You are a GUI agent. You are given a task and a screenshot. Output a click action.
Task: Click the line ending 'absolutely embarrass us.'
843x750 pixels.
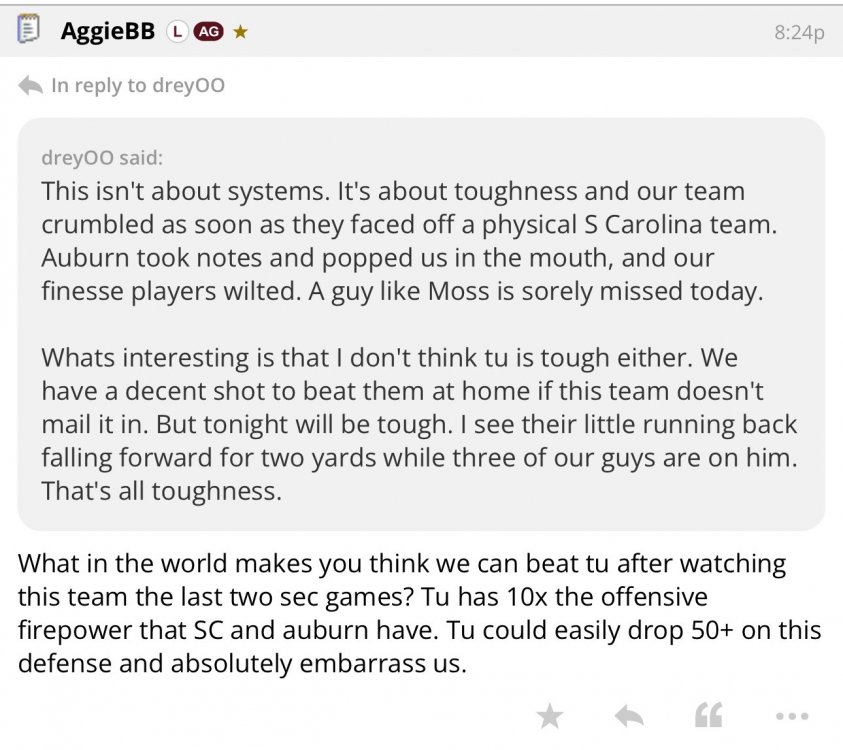click(242, 663)
